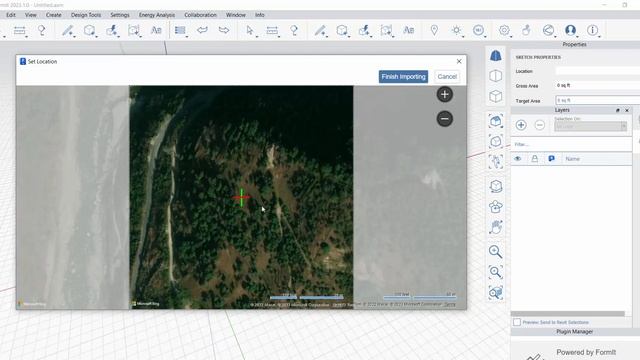Screen dimensions: 640x360
Task: Open the Edit menu
Action: [11, 15]
